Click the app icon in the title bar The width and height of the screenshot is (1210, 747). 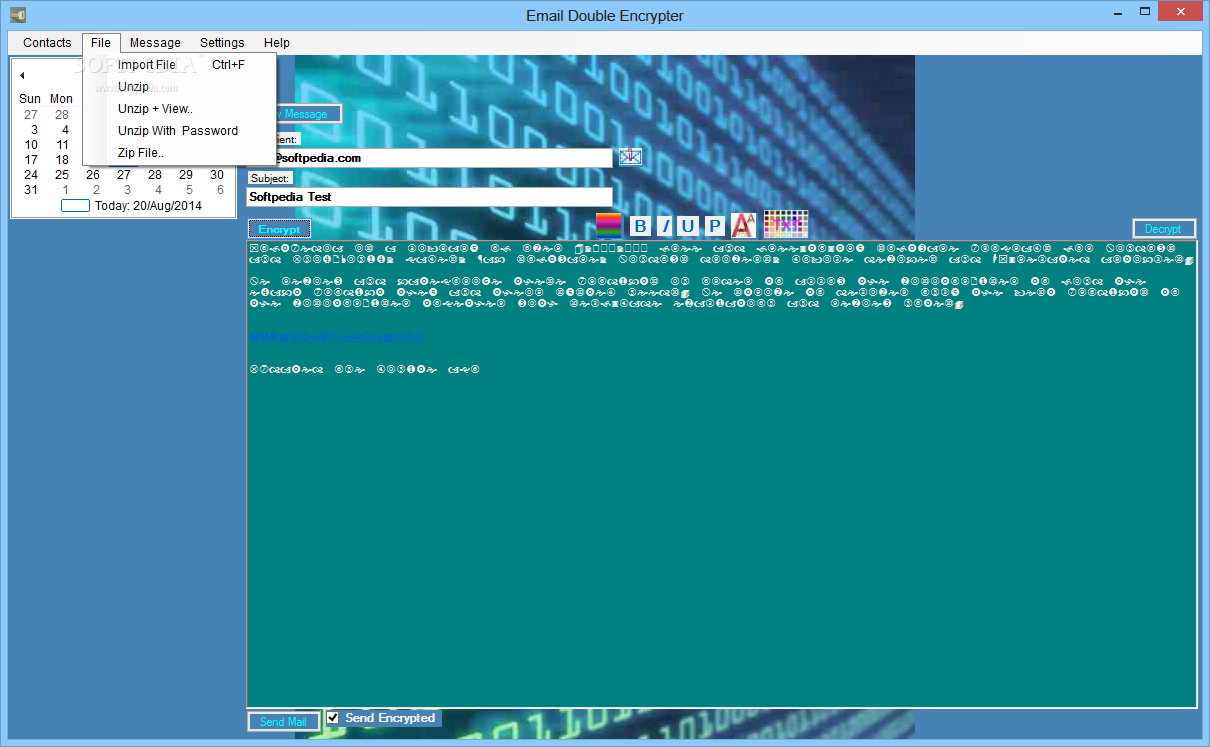[18, 15]
